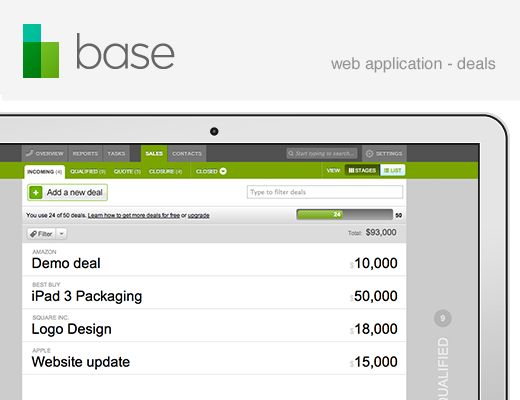The width and height of the screenshot is (520, 400).
Task: Focus the Type to filter deals field
Action: [x=325, y=192]
